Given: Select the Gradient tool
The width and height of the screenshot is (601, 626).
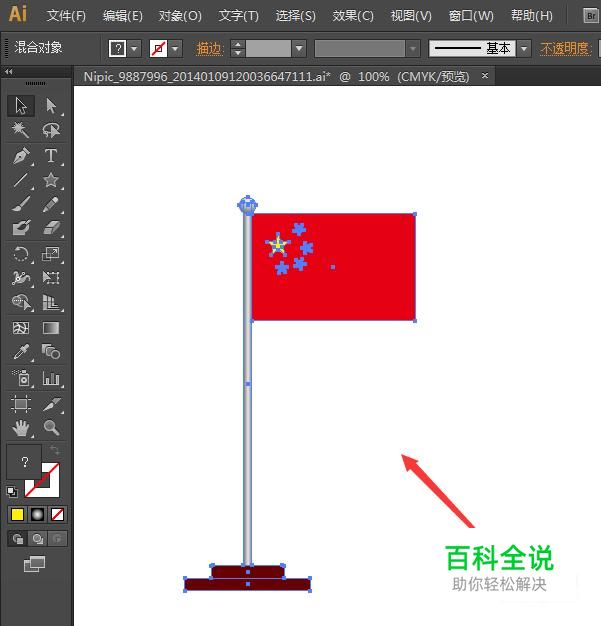Looking at the screenshot, I should (x=51, y=328).
